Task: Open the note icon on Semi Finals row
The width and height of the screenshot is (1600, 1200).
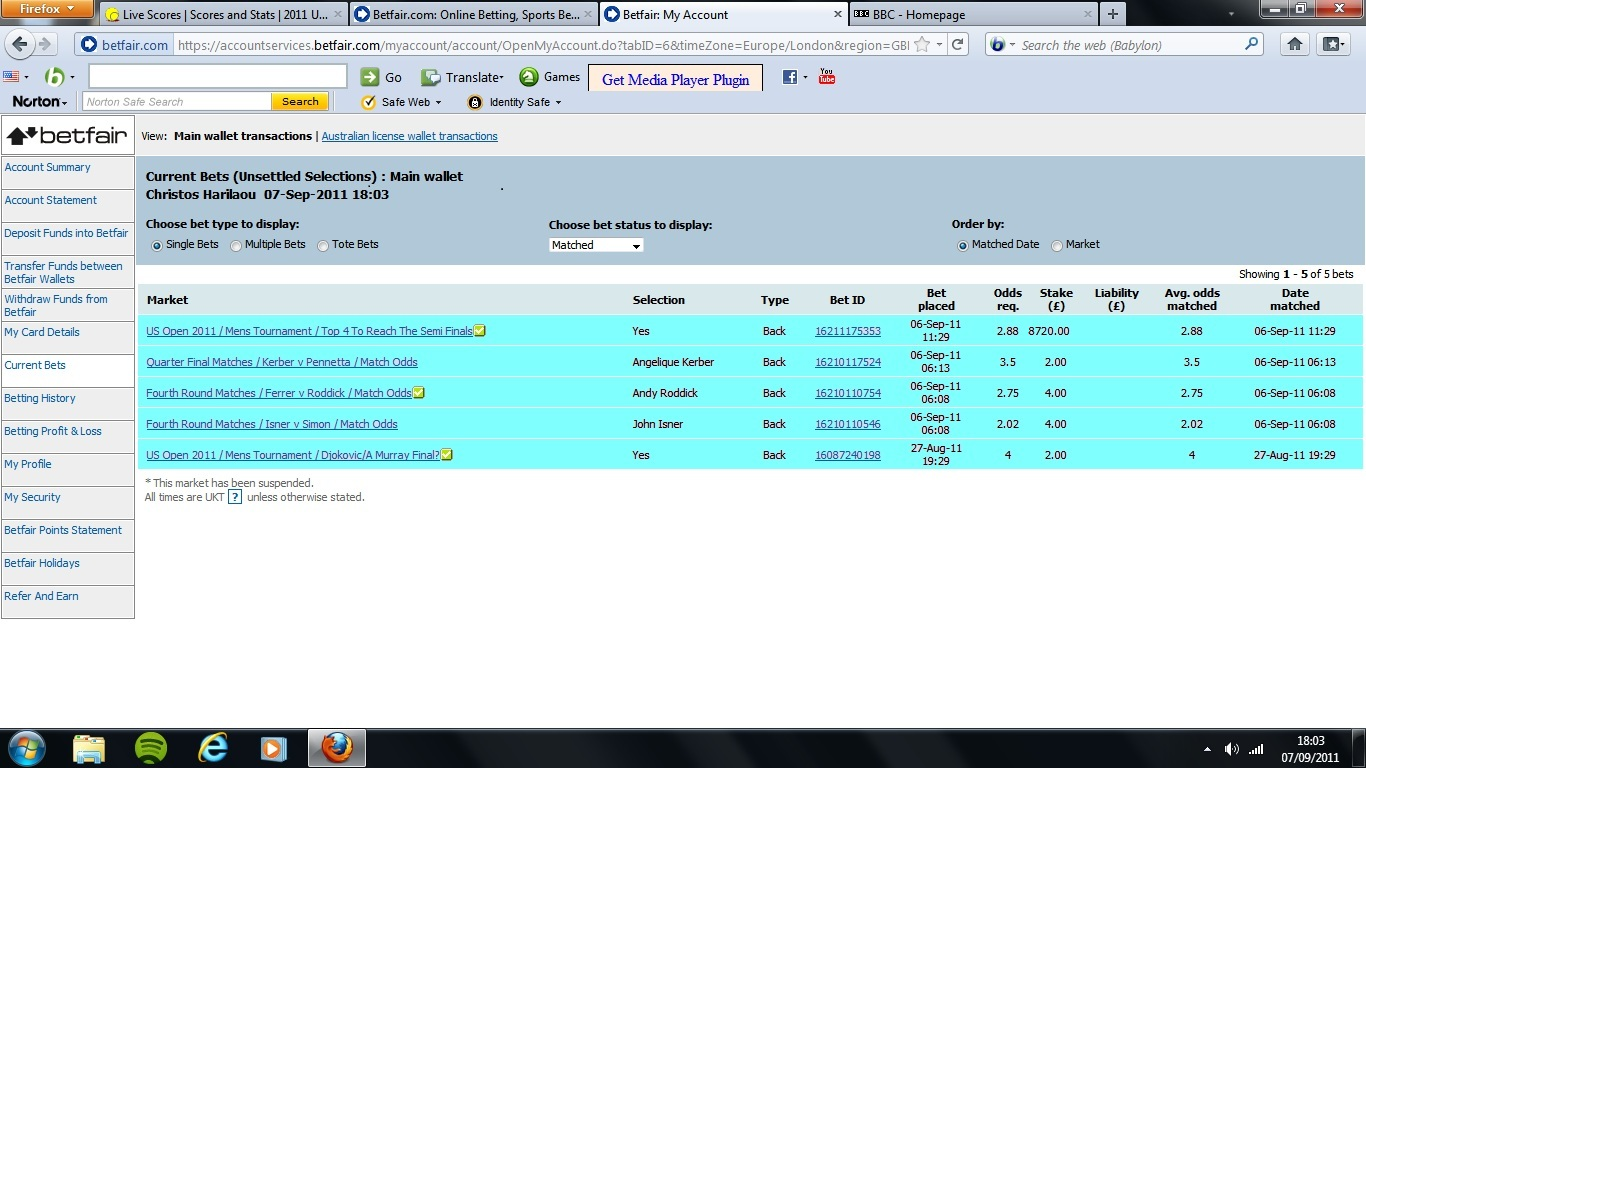Action: pyautogui.click(x=480, y=331)
